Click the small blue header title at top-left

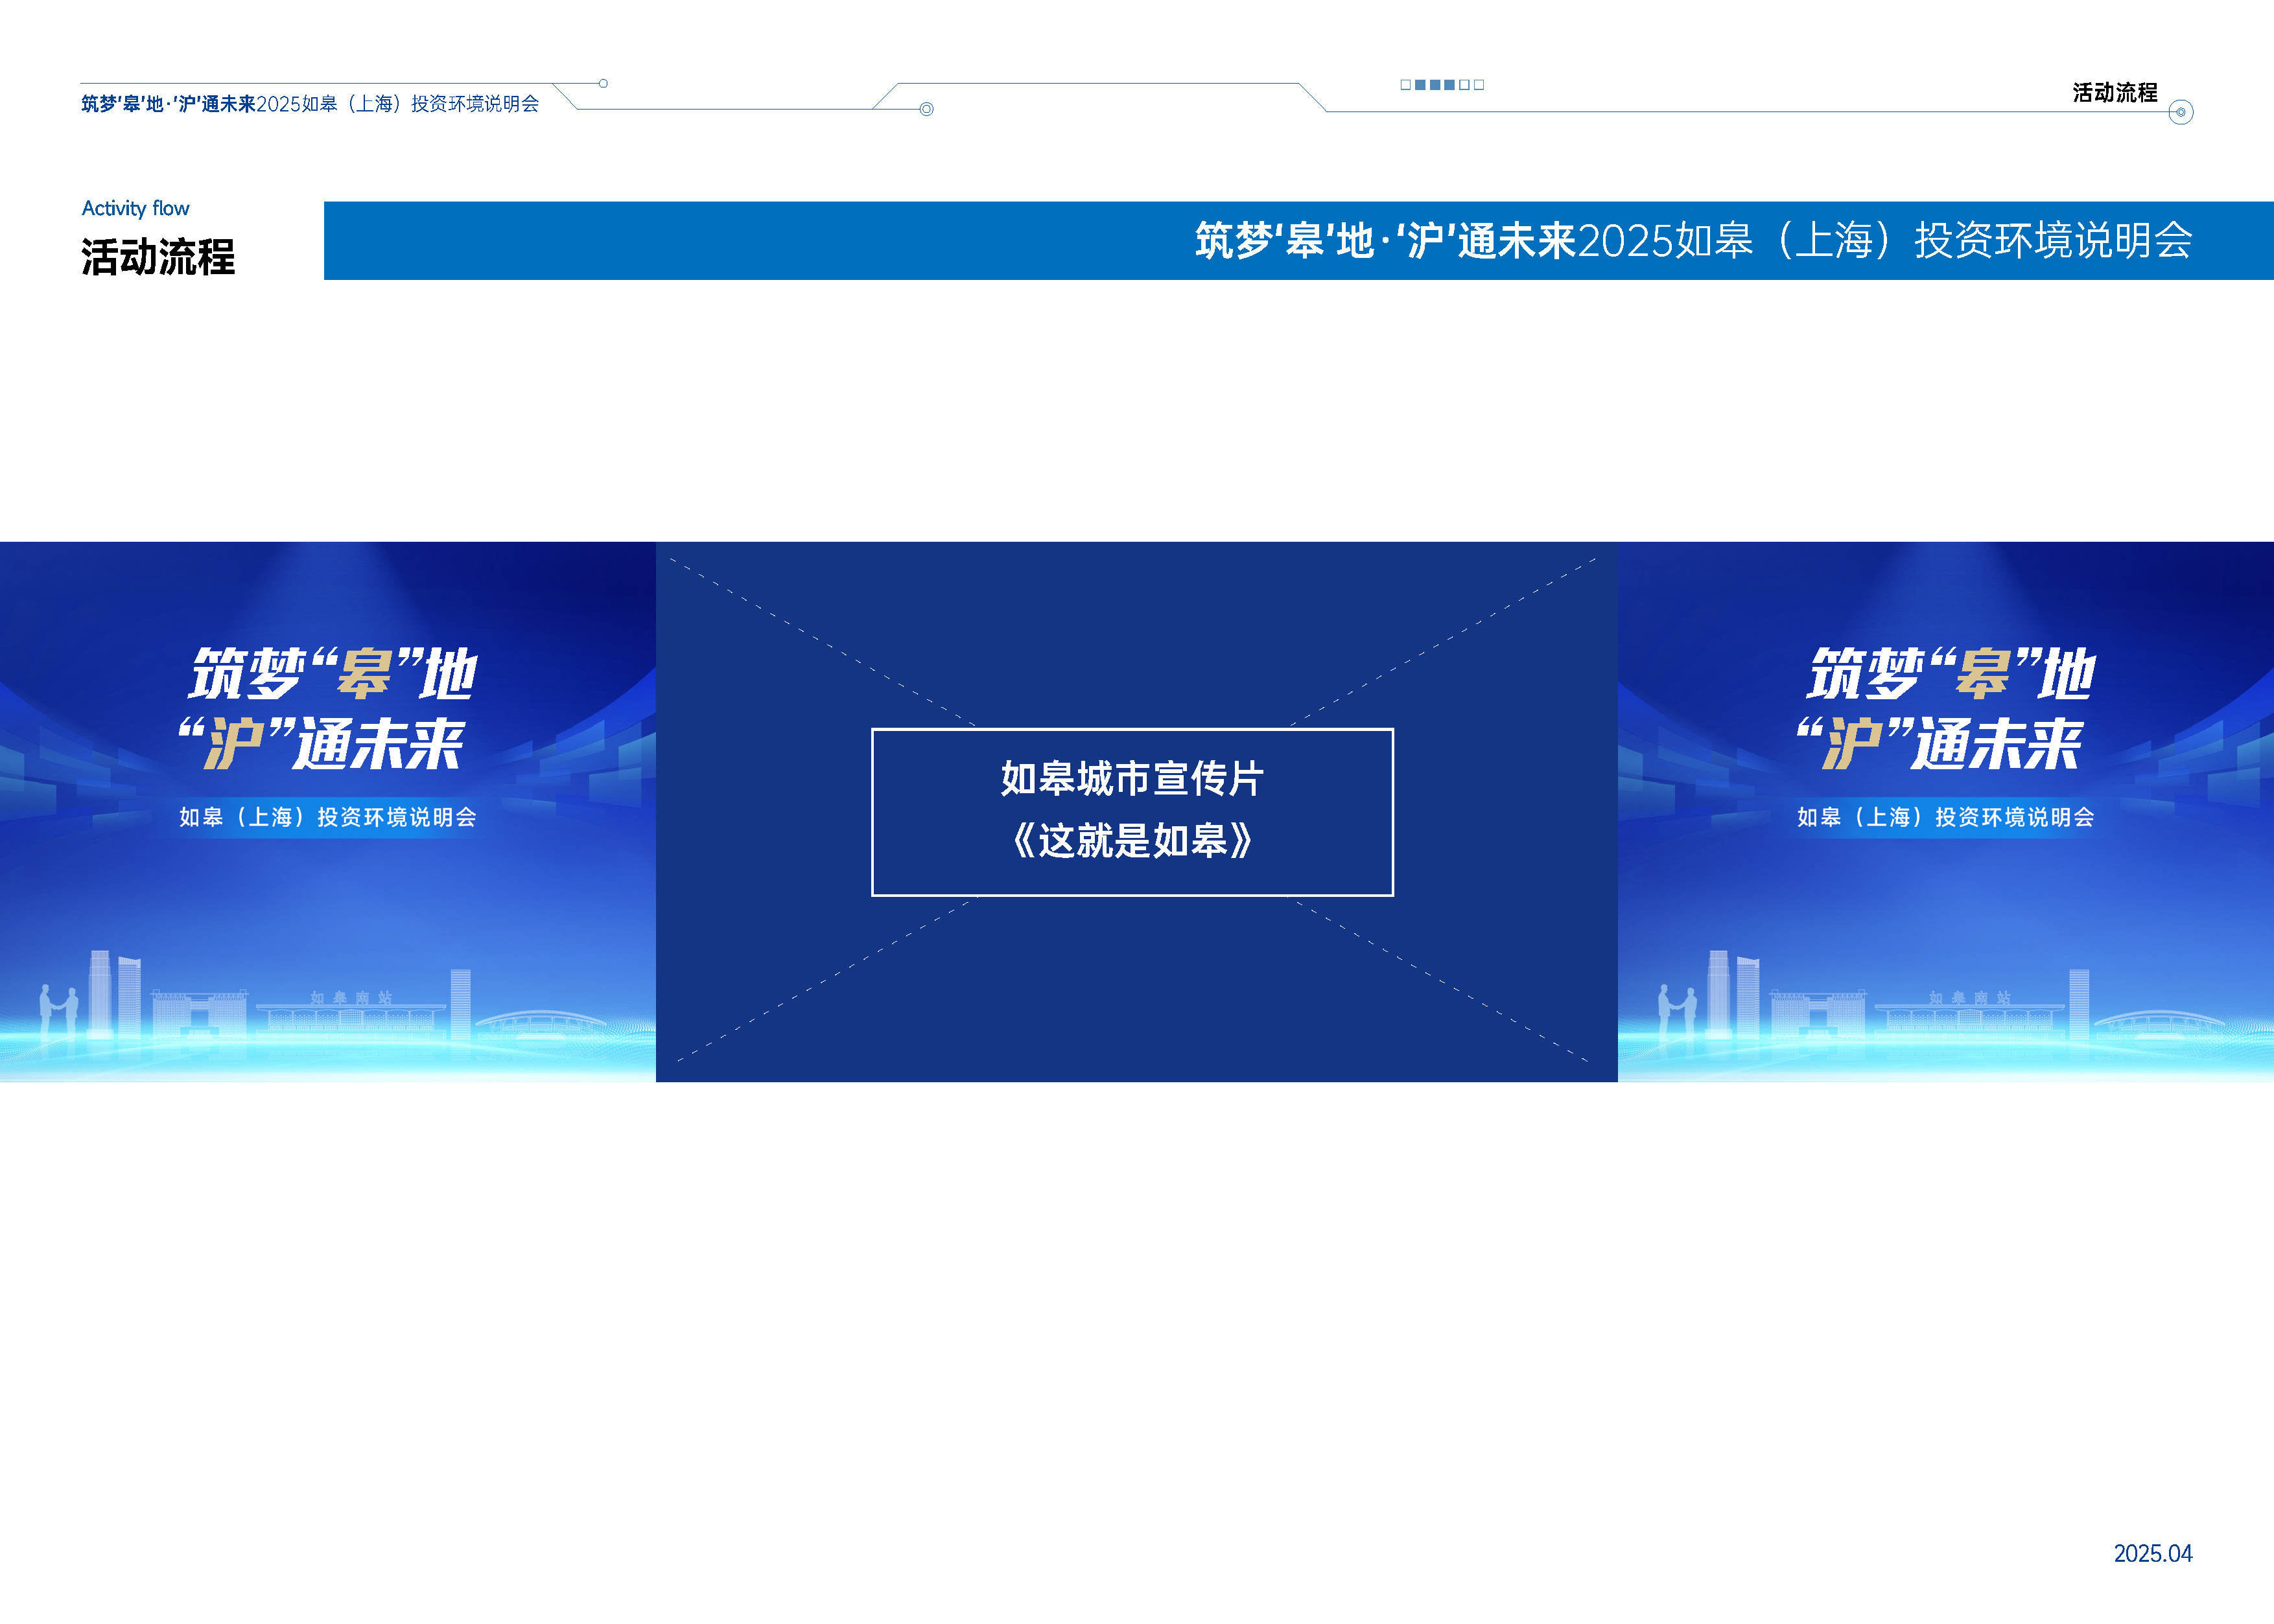click(x=310, y=104)
